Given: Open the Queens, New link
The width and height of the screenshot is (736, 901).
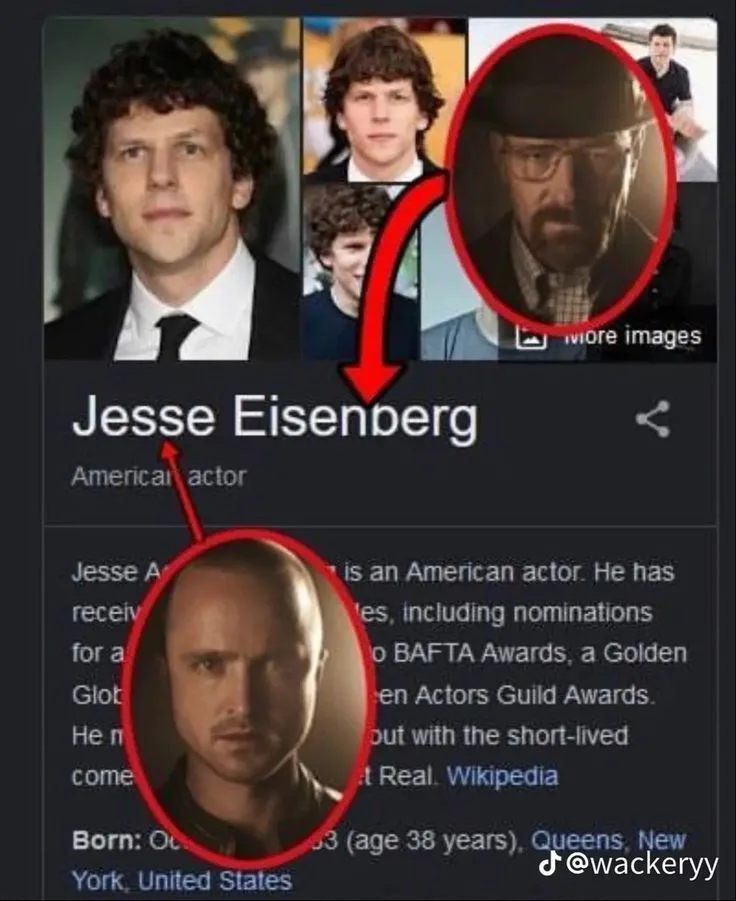Looking at the screenshot, I should pyautogui.click(x=608, y=840).
